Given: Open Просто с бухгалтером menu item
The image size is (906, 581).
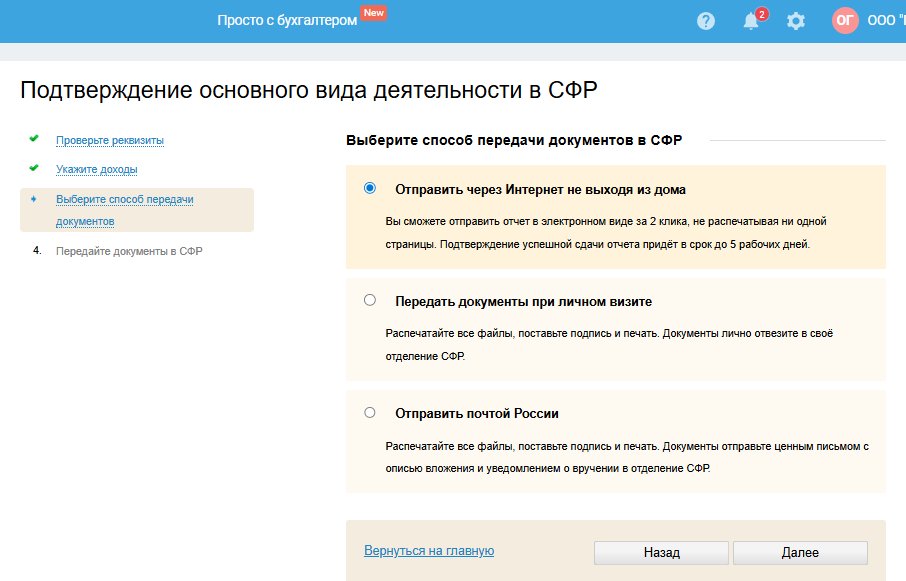Looking at the screenshot, I should pyautogui.click(x=287, y=21).
